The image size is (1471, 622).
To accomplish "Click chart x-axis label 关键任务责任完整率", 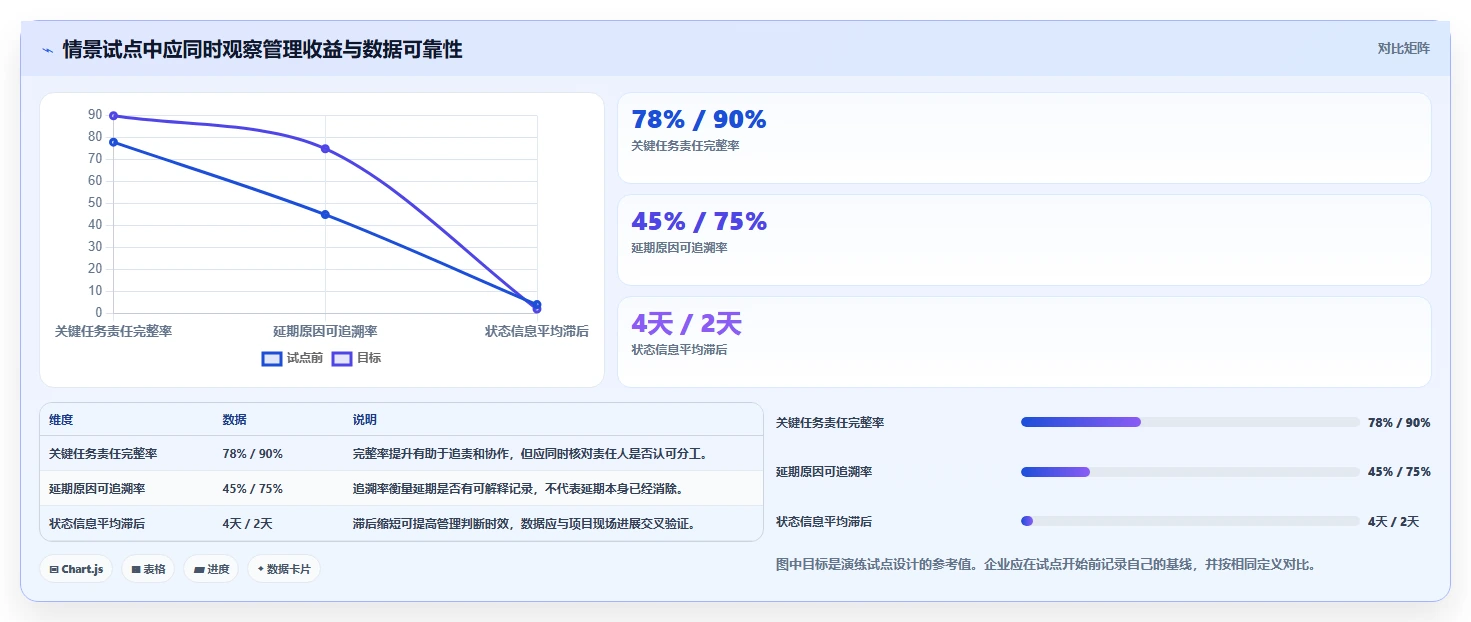I will coord(113,331).
